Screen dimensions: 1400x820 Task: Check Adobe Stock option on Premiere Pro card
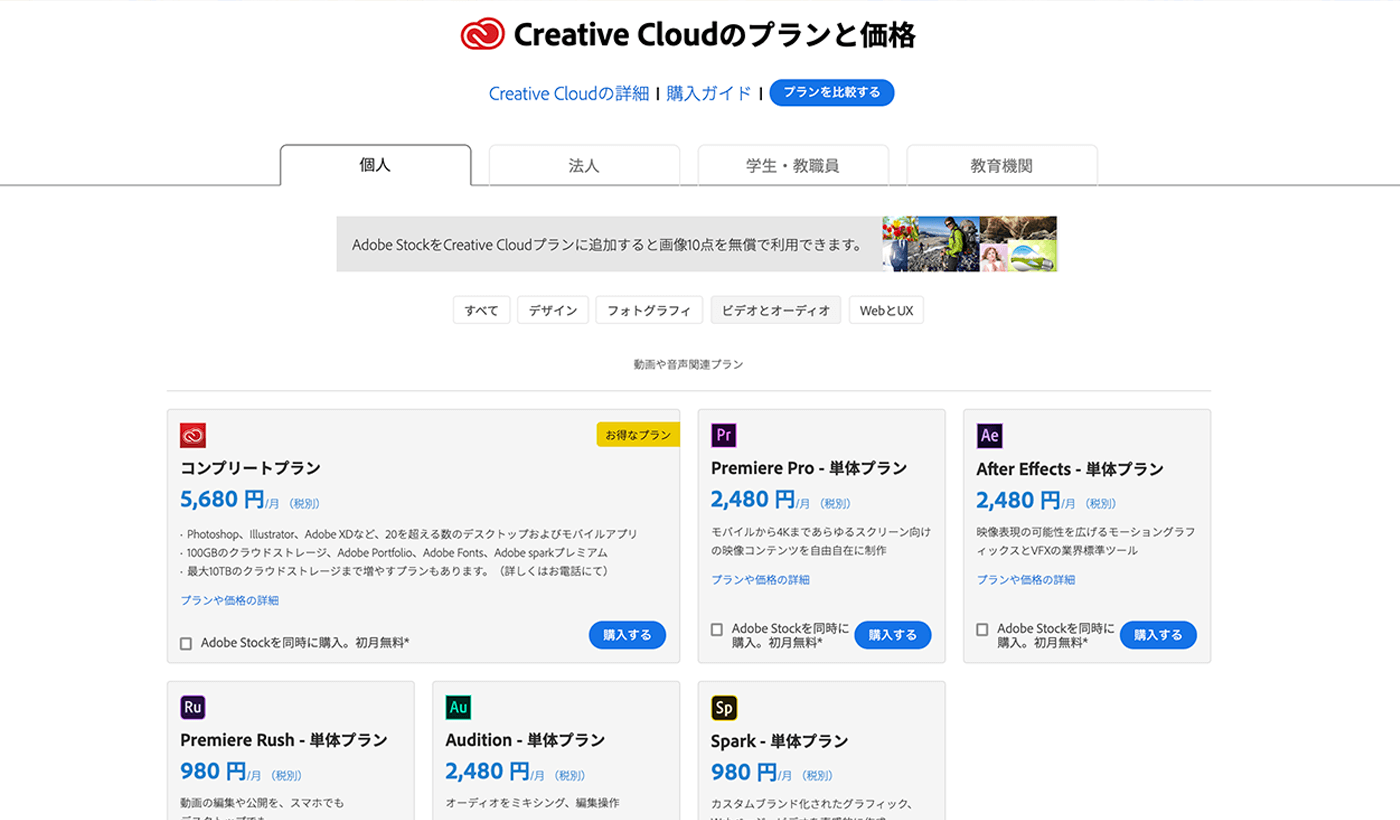[x=717, y=629]
